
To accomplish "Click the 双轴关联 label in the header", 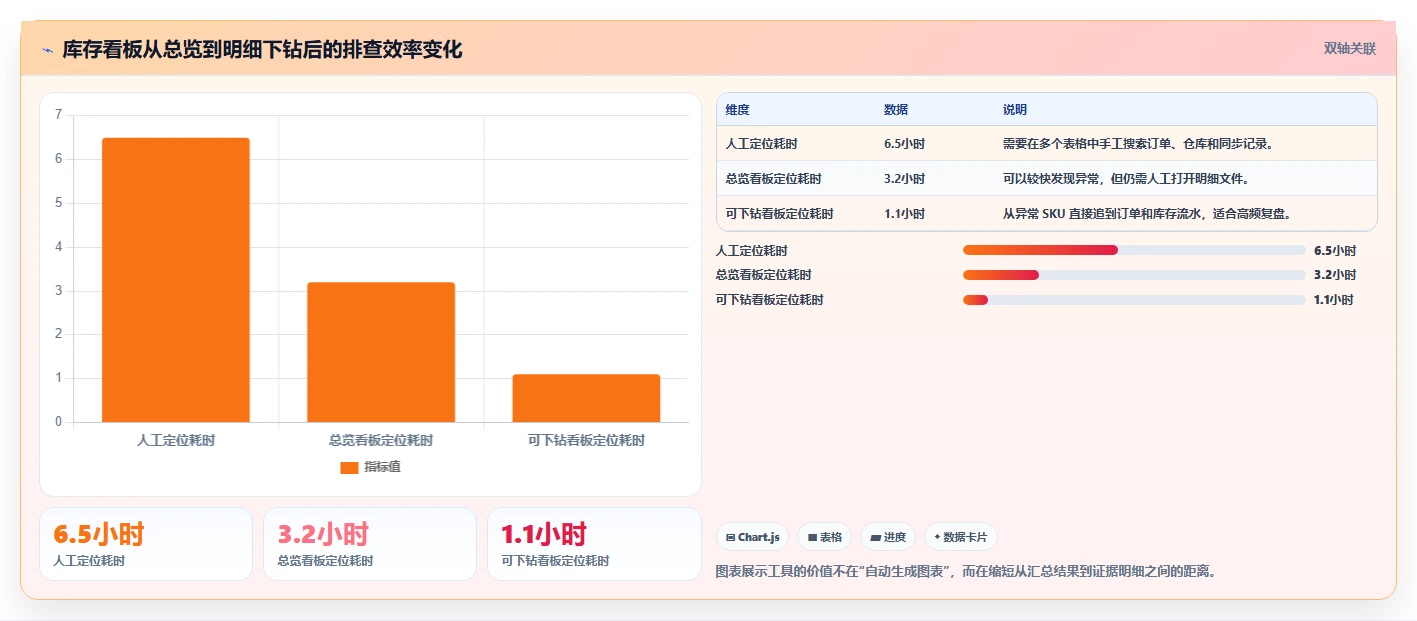I will tap(1350, 49).
